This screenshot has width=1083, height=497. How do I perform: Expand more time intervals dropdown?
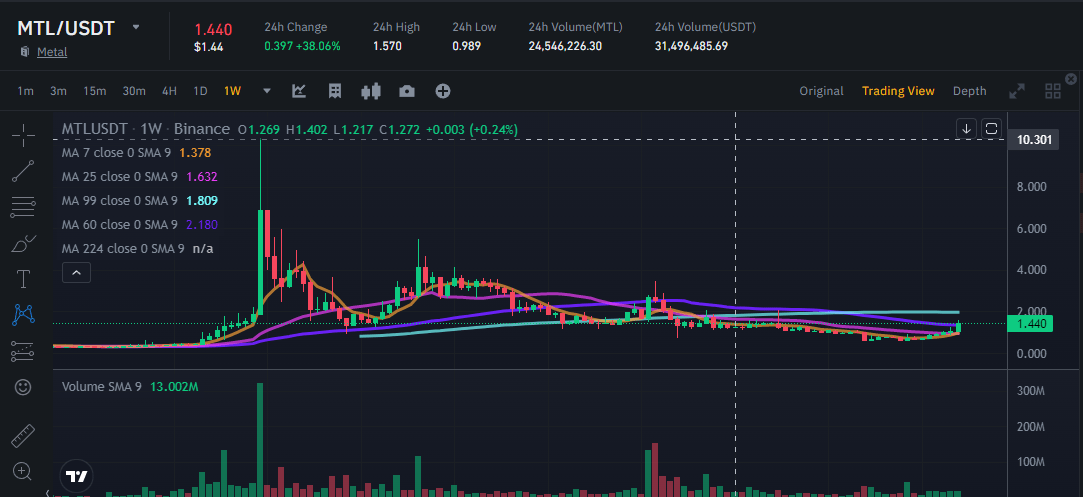(267, 91)
